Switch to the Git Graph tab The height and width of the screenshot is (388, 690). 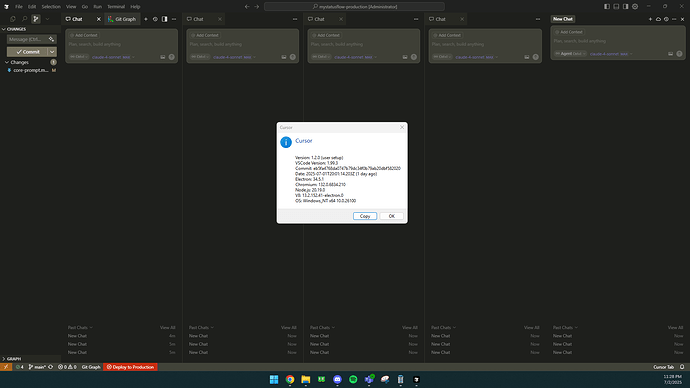tap(122, 19)
